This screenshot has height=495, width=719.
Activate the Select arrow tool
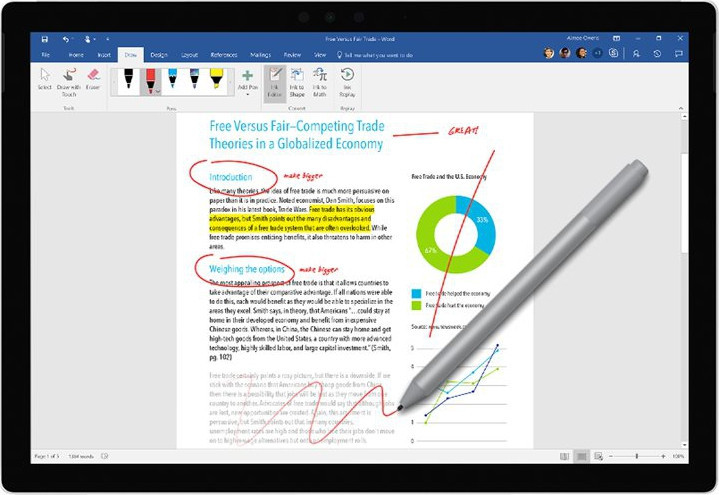[44, 79]
